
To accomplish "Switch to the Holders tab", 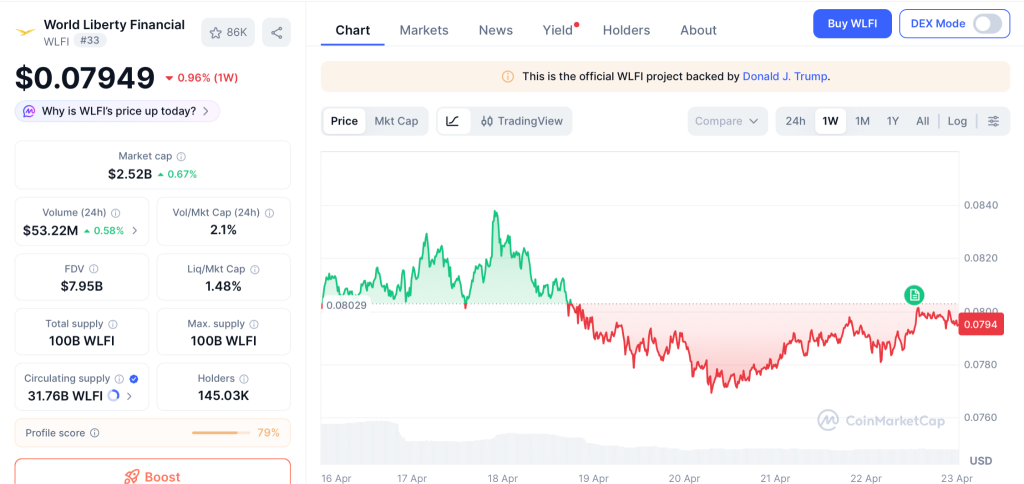I will (x=626, y=30).
